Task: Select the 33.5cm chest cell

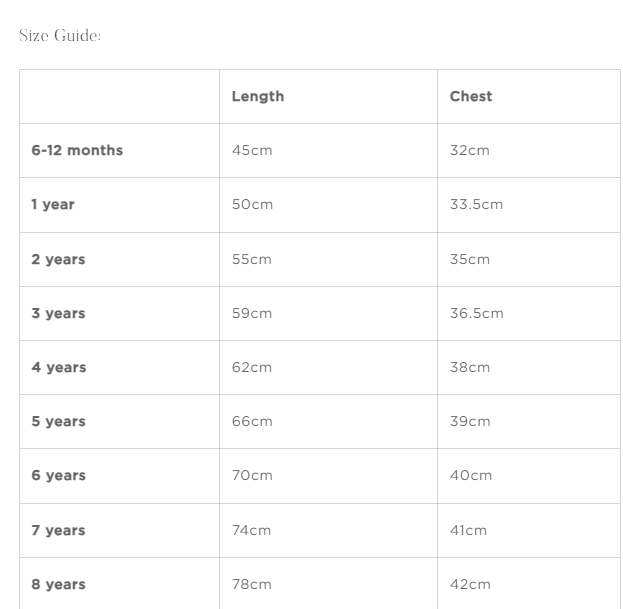Action: (x=476, y=204)
